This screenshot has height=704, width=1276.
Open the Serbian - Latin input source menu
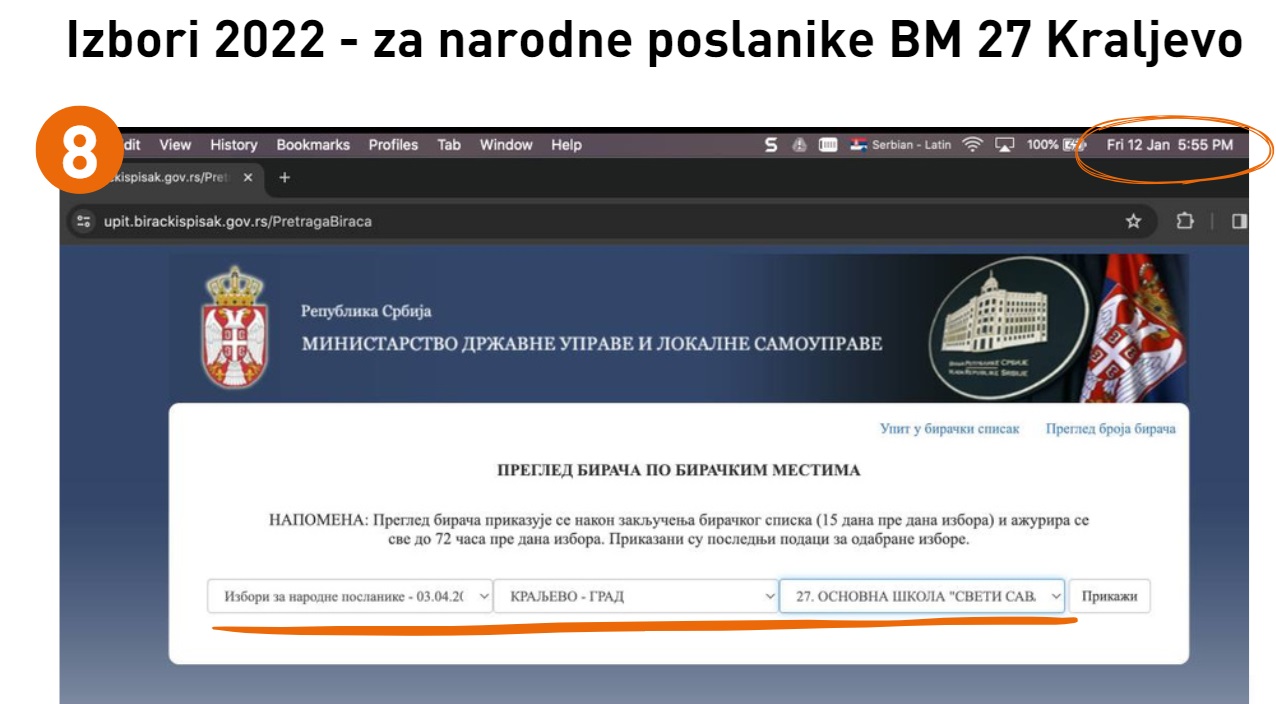[900, 145]
